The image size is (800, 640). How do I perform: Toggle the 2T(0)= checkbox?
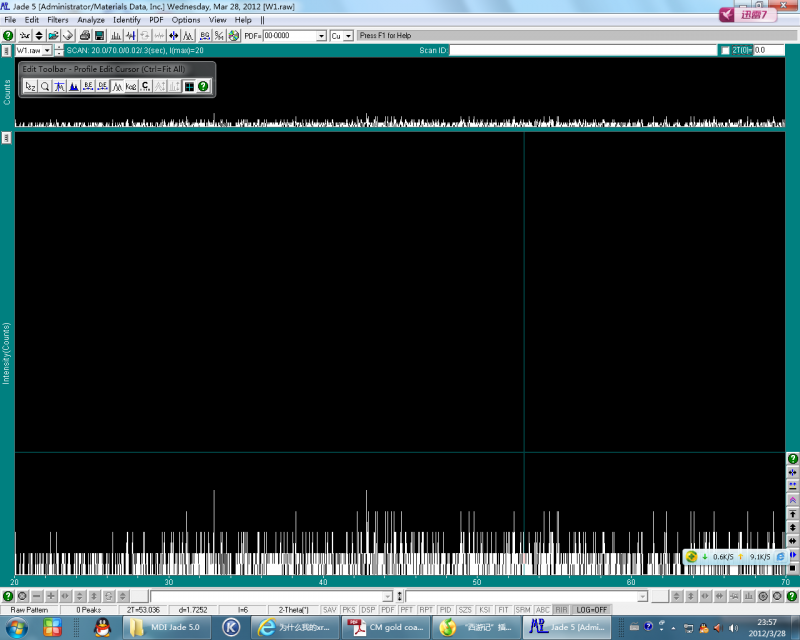pyautogui.click(x=726, y=51)
